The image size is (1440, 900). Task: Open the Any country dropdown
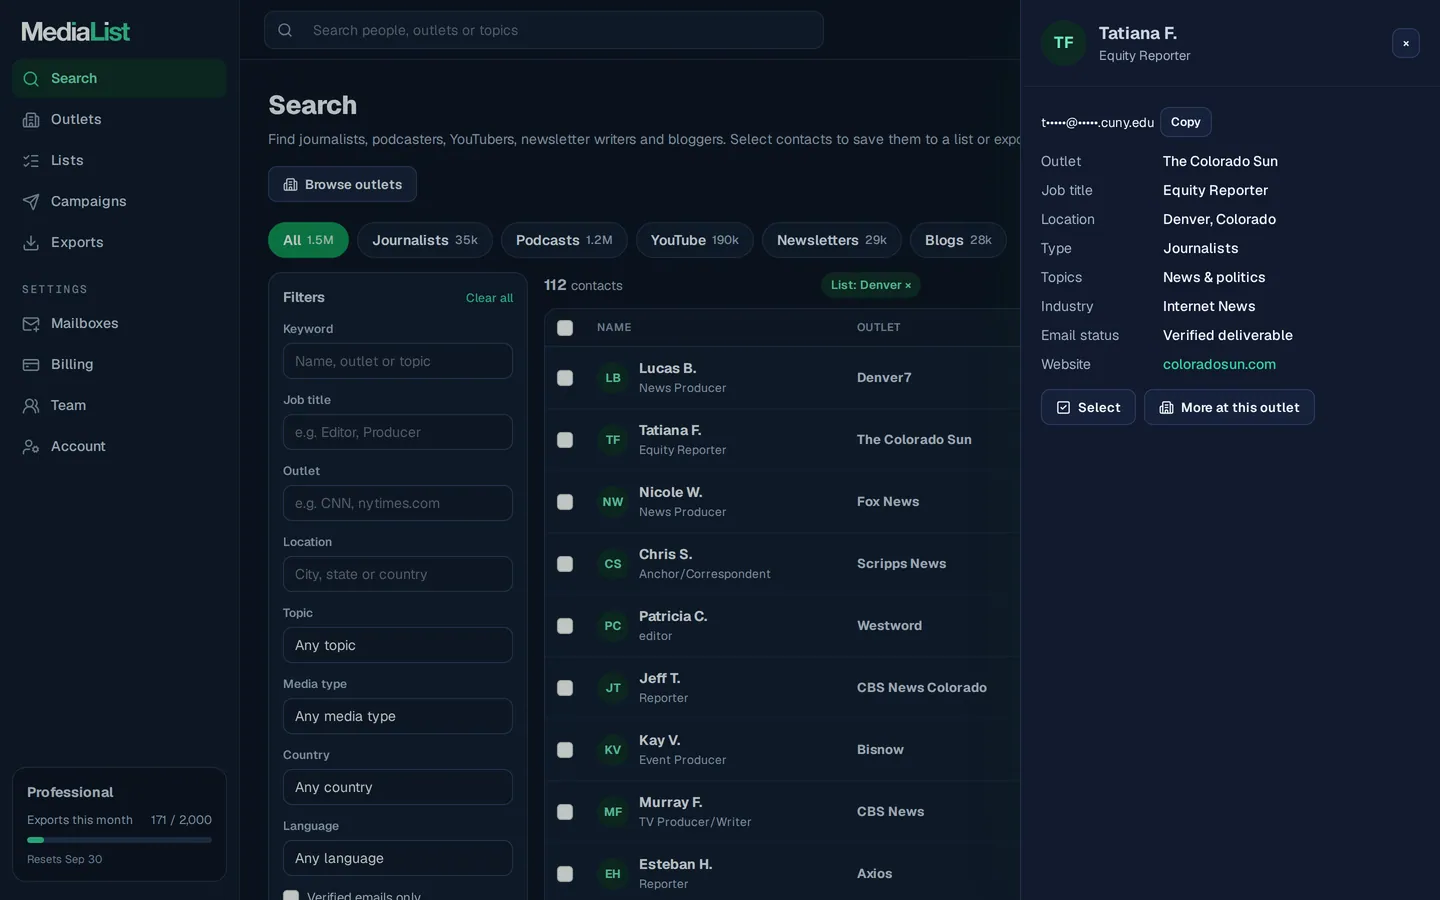398,787
